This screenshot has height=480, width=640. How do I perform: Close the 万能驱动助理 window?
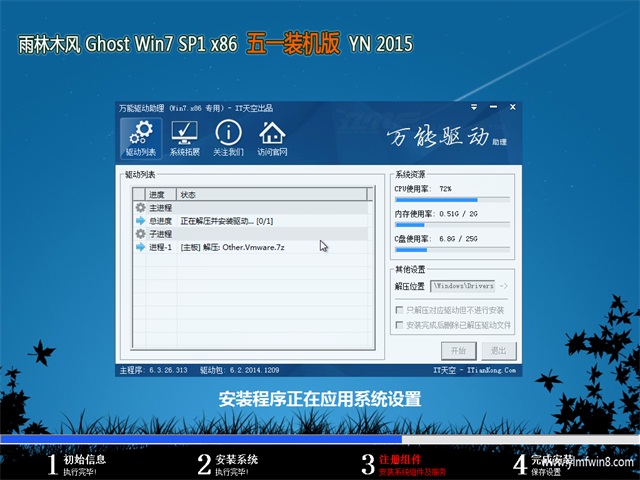[513, 107]
